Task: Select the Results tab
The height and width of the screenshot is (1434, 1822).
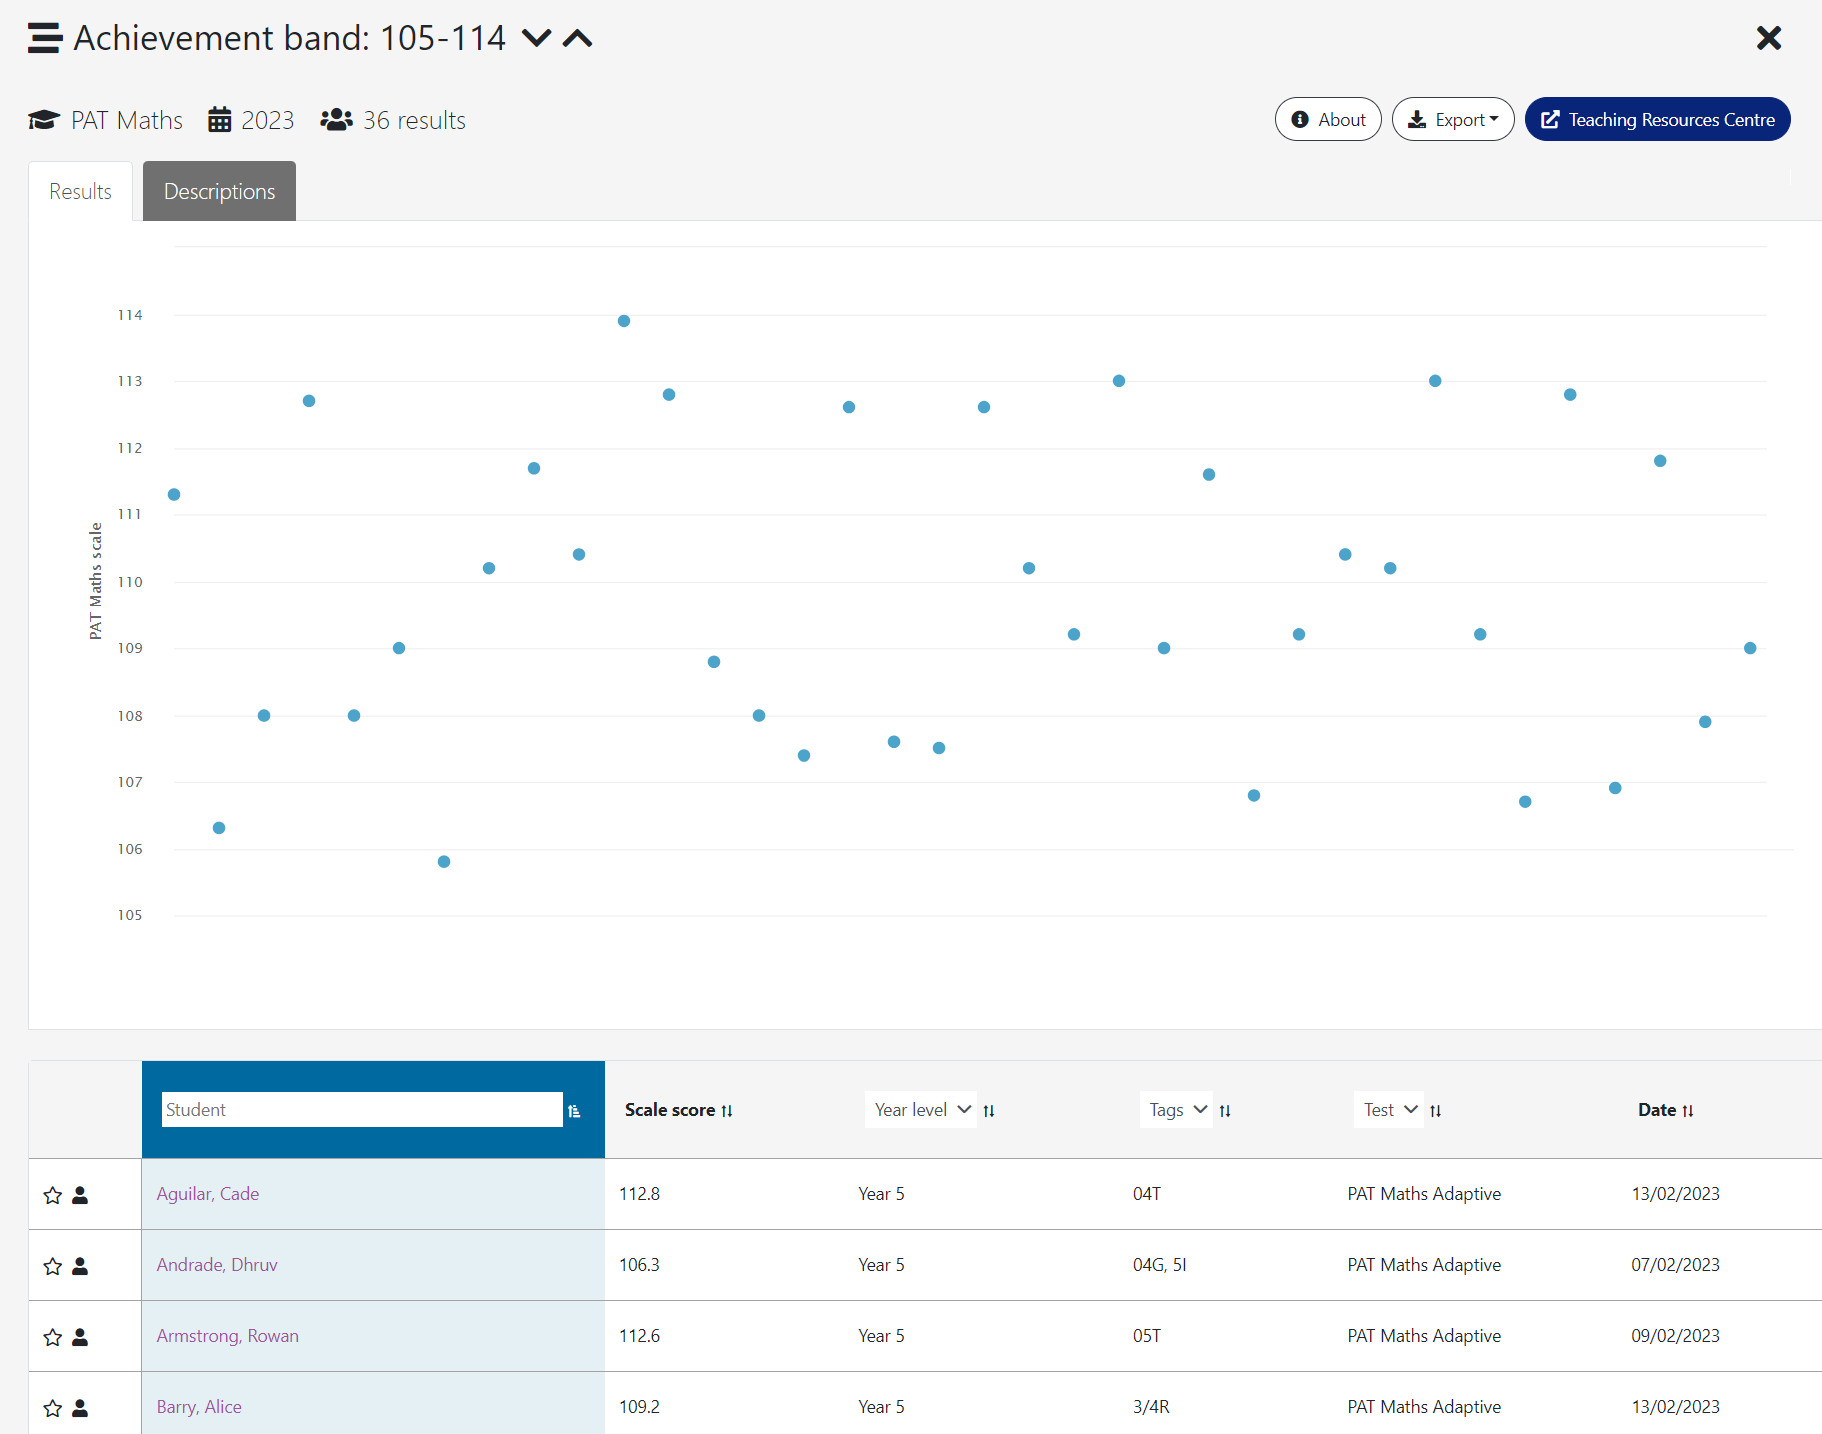Action: 80,191
